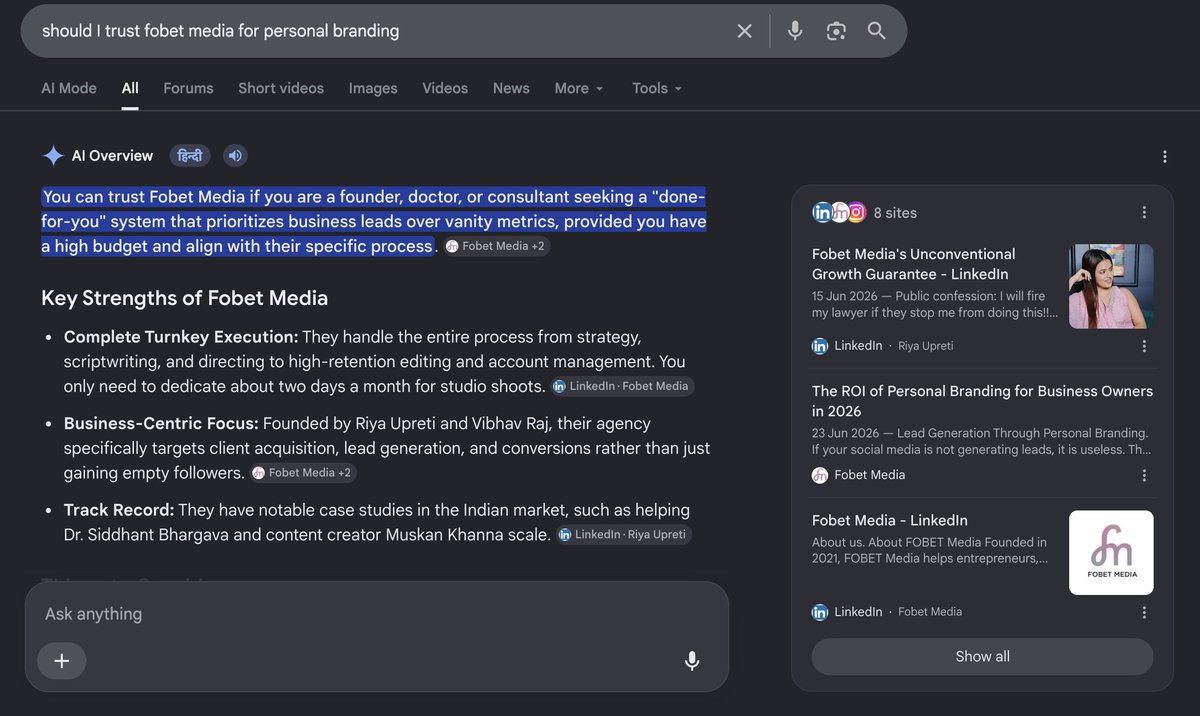Screen dimensions: 1200x716
Task: Click the Show all sites button
Action: [x=982, y=657]
